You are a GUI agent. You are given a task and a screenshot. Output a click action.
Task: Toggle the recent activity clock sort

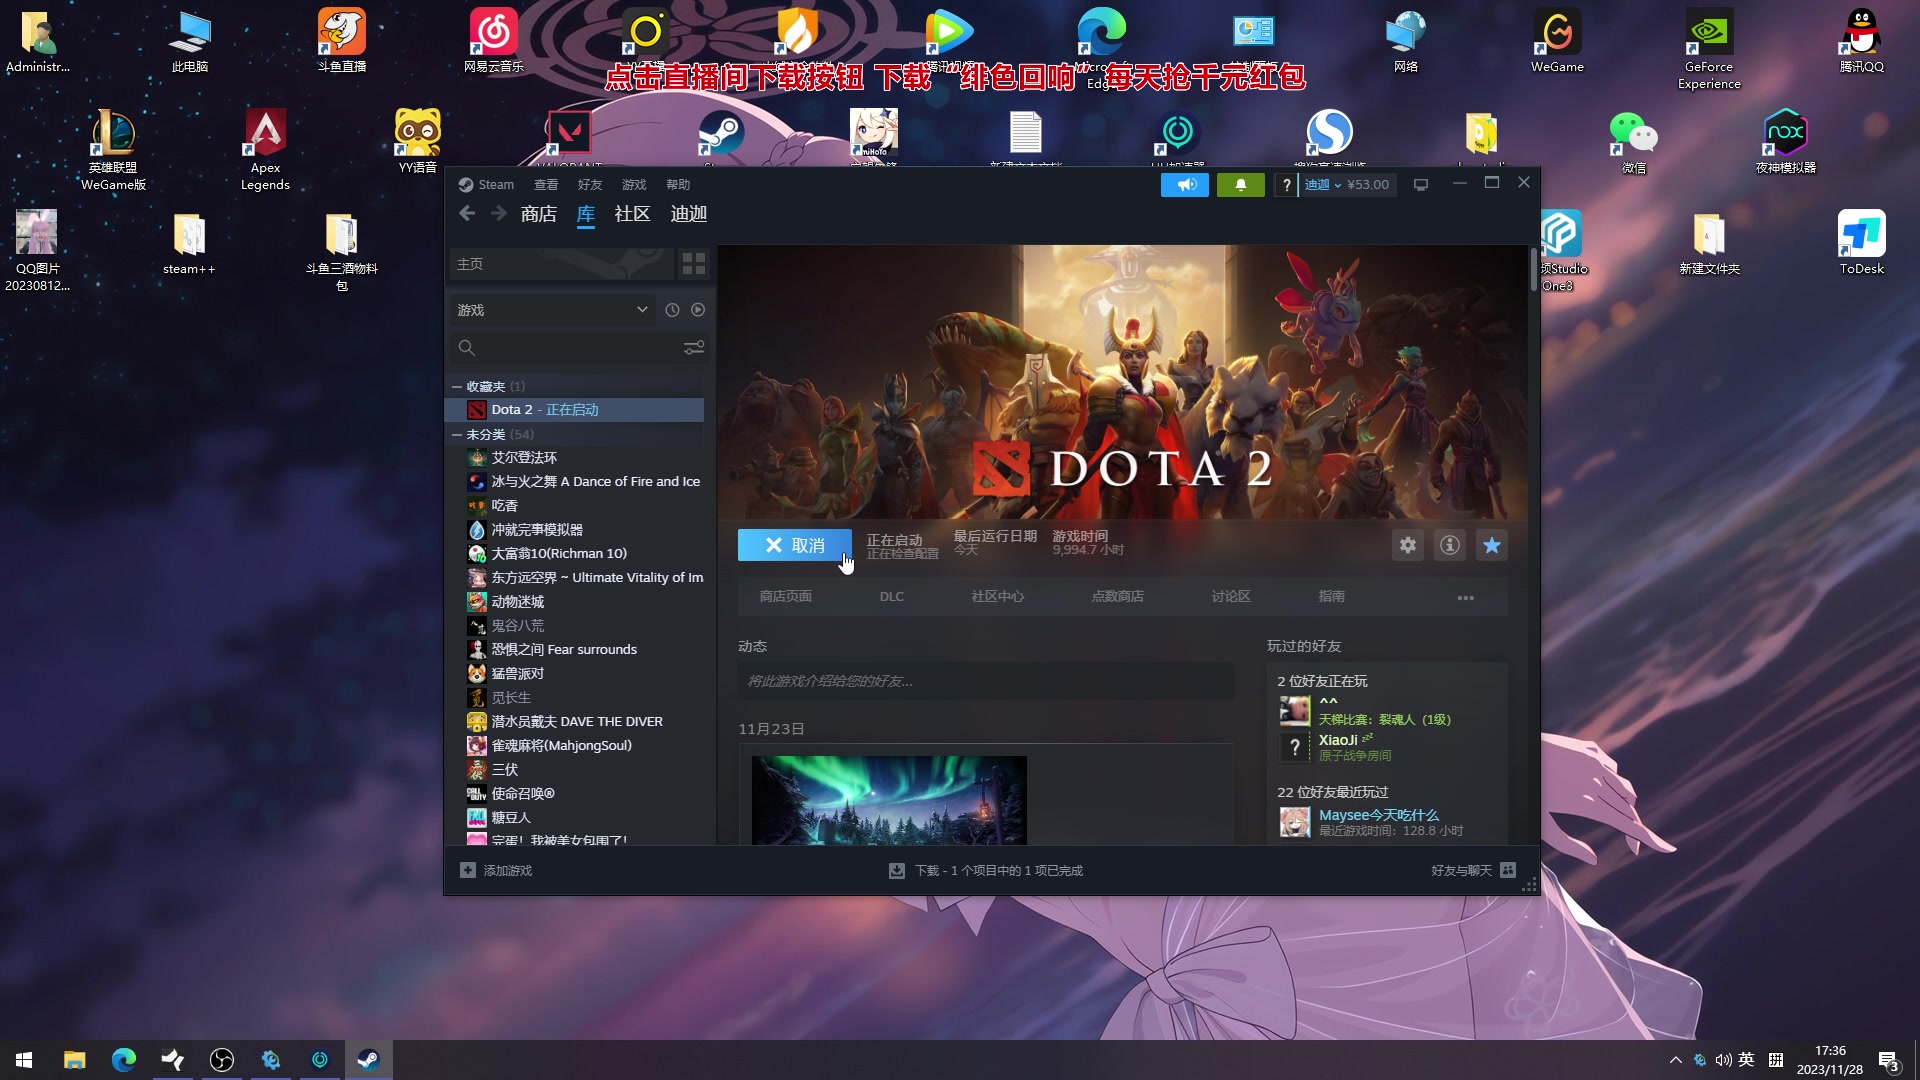[x=672, y=310]
